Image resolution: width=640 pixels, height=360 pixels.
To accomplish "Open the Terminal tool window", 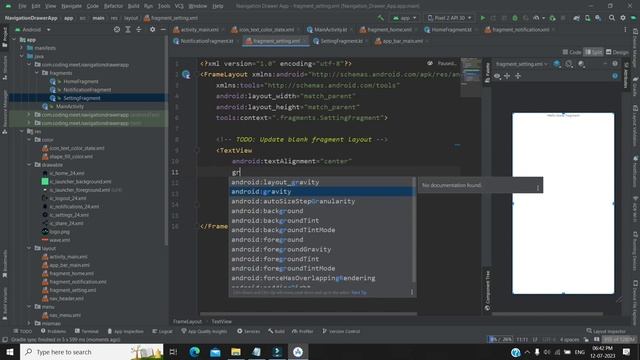I will point(87,331).
